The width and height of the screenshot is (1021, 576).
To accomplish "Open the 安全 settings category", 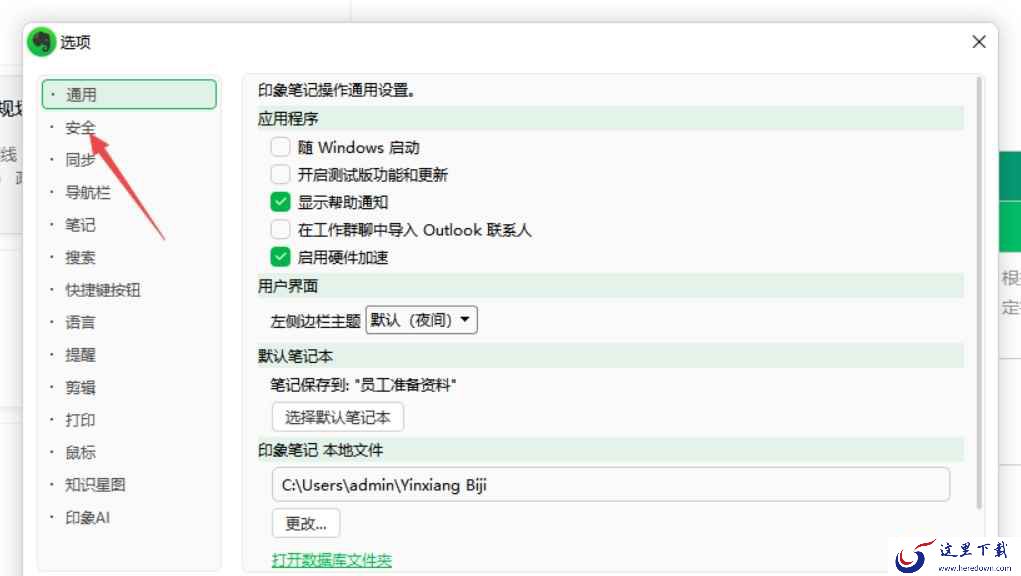I will point(80,128).
